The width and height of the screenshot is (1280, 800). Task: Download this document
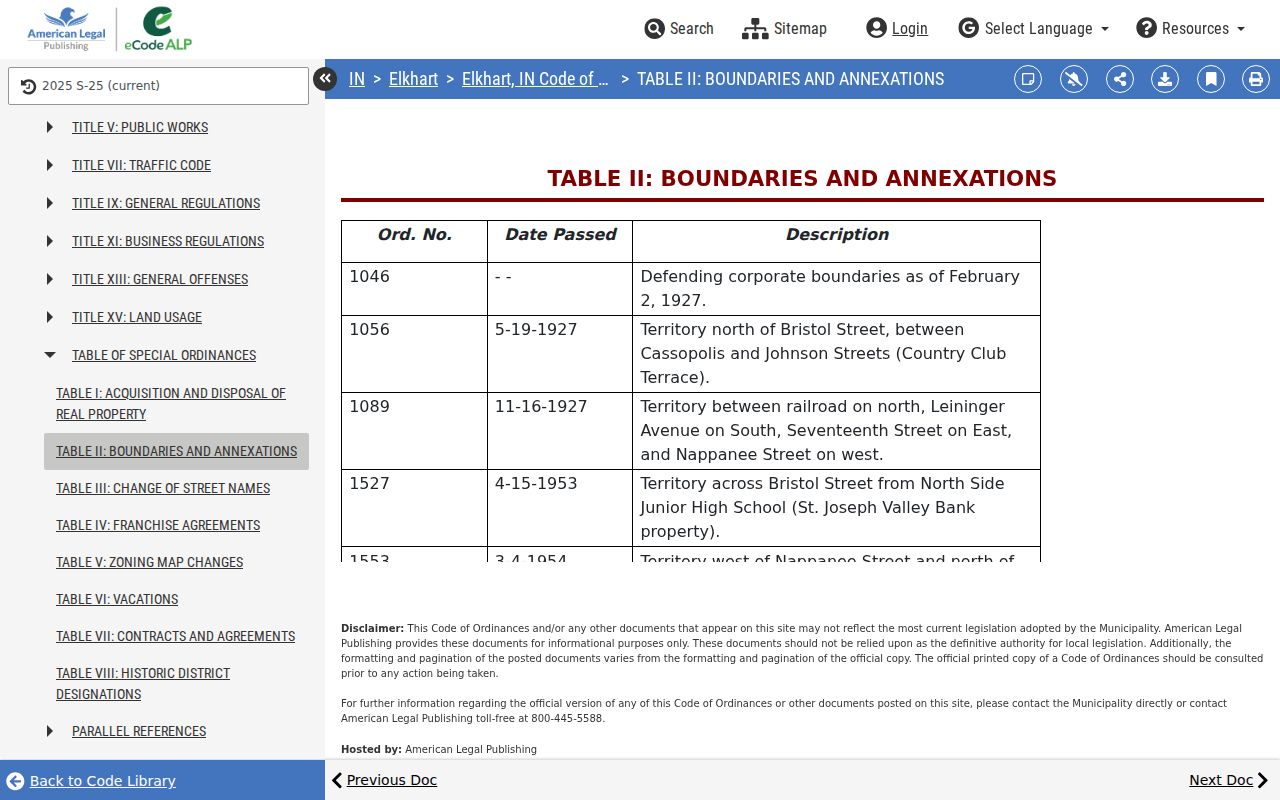[1165, 79]
